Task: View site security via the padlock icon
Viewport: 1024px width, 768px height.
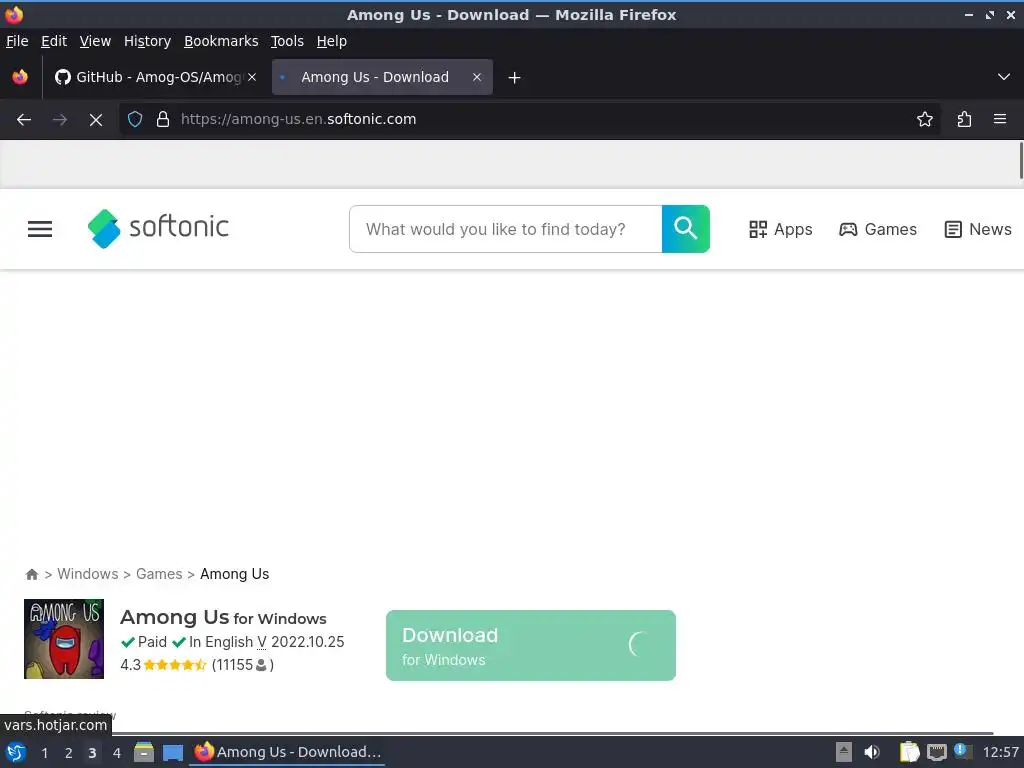Action: coord(163,120)
